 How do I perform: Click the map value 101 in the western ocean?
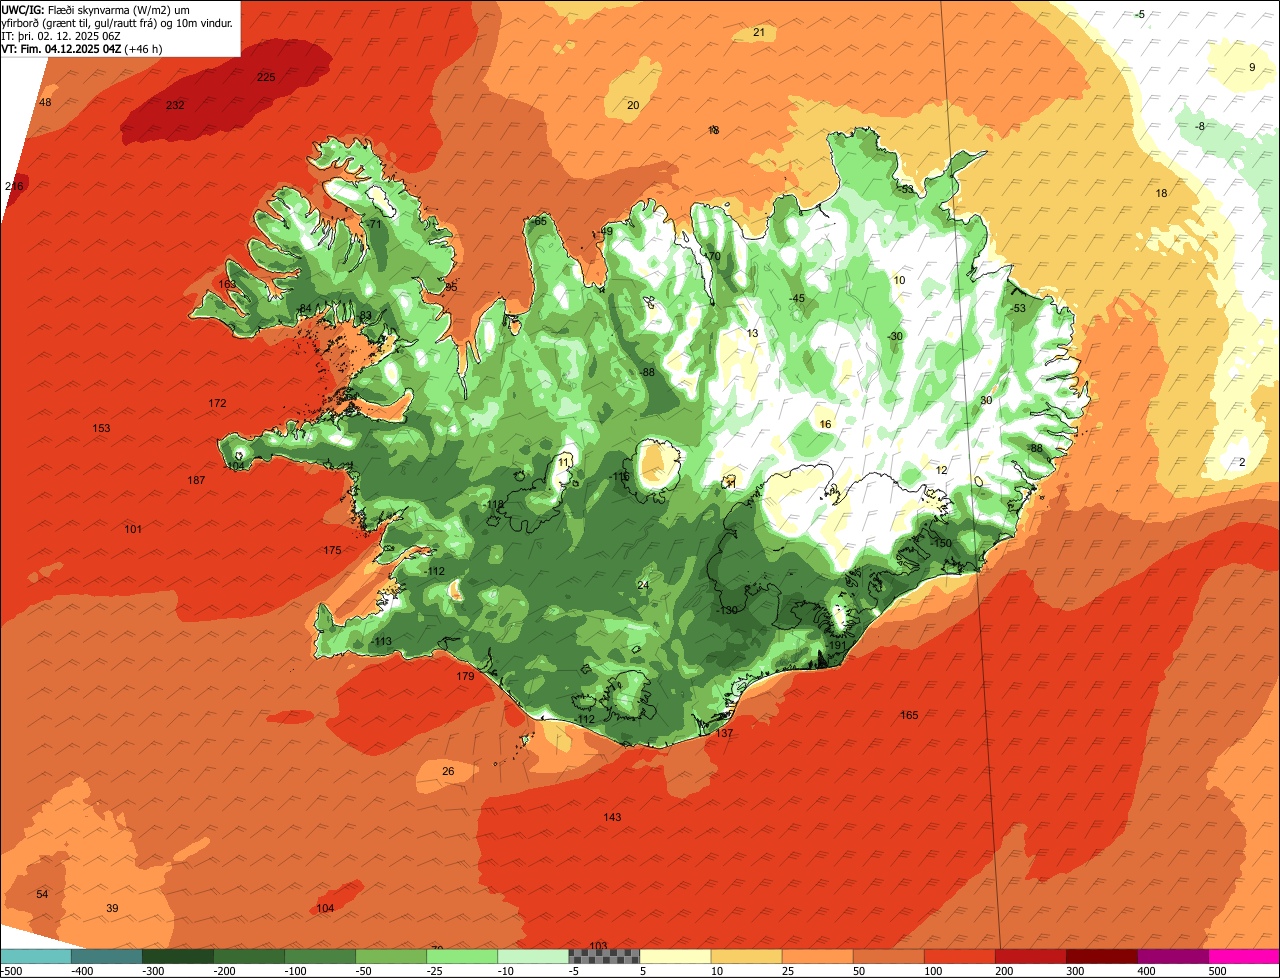pyautogui.click(x=133, y=528)
